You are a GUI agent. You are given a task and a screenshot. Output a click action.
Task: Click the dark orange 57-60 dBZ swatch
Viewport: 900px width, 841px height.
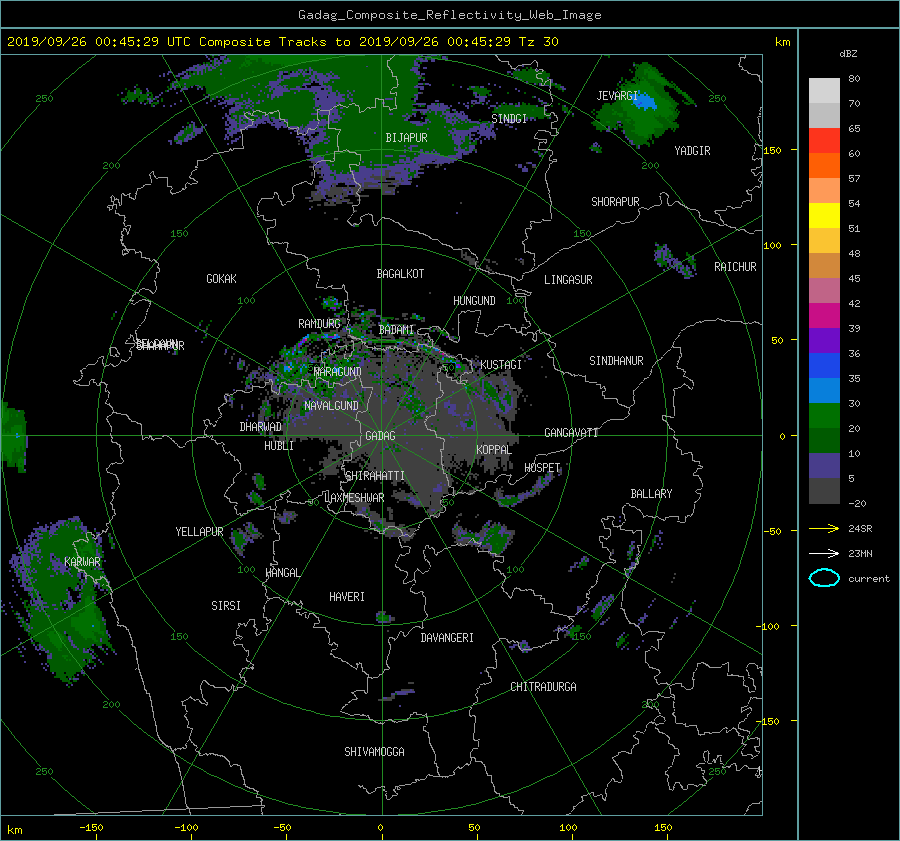[824, 166]
